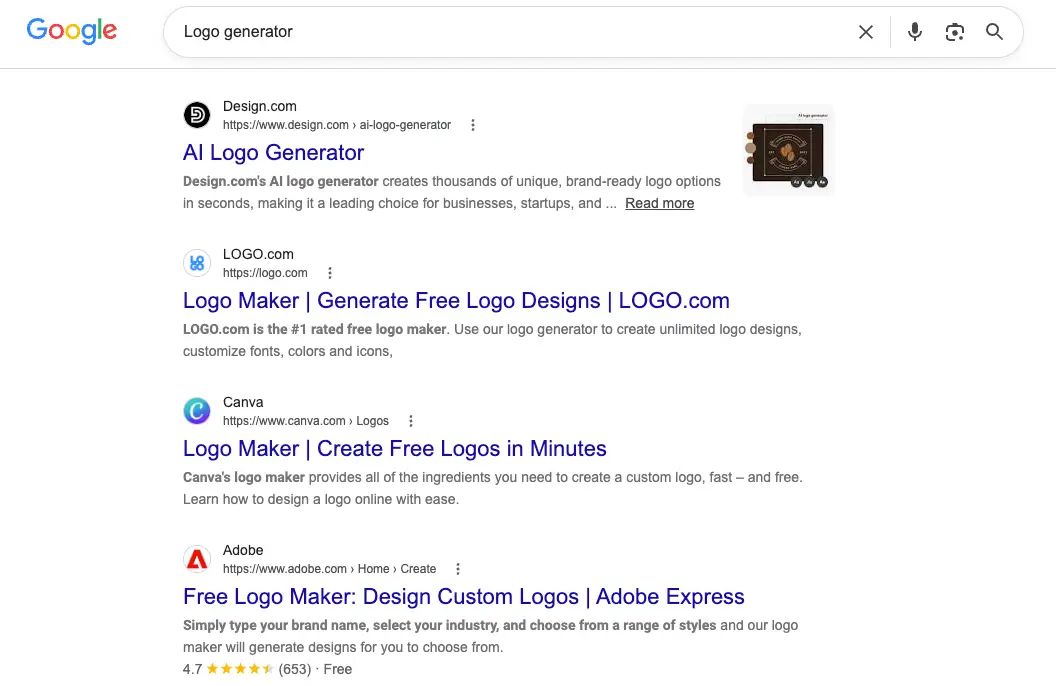The width and height of the screenshot is (1056, 686).
Task: Open more options for Canva result
Action: [411, 421]
